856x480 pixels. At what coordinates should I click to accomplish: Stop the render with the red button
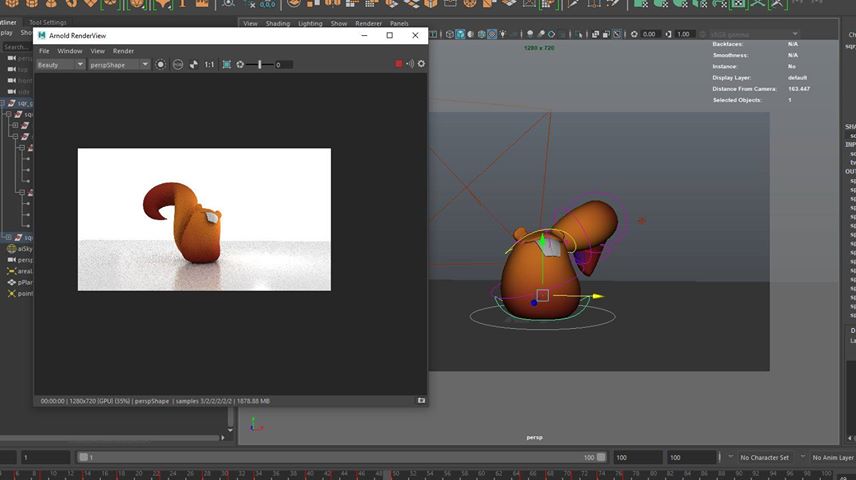(399, 64)
